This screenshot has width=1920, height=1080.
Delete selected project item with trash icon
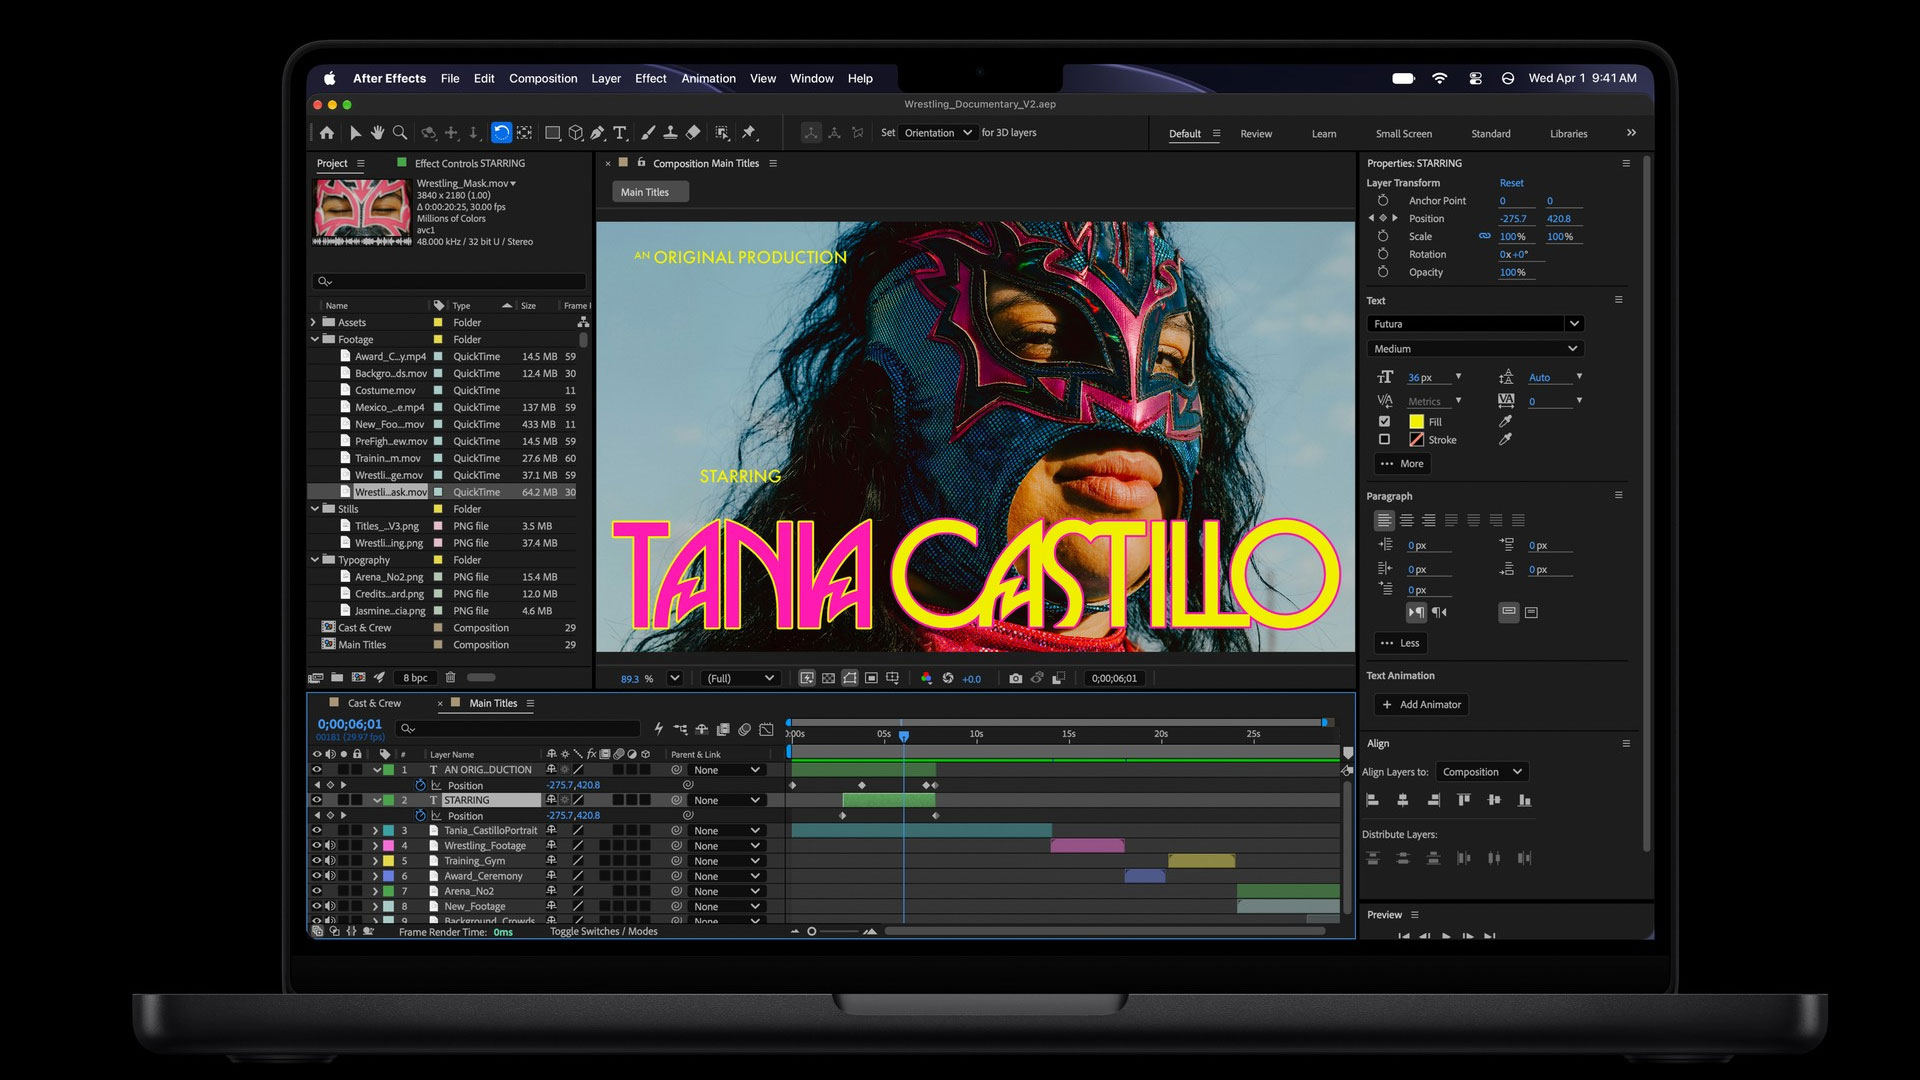pyautogui.click(x=450, y=677)
